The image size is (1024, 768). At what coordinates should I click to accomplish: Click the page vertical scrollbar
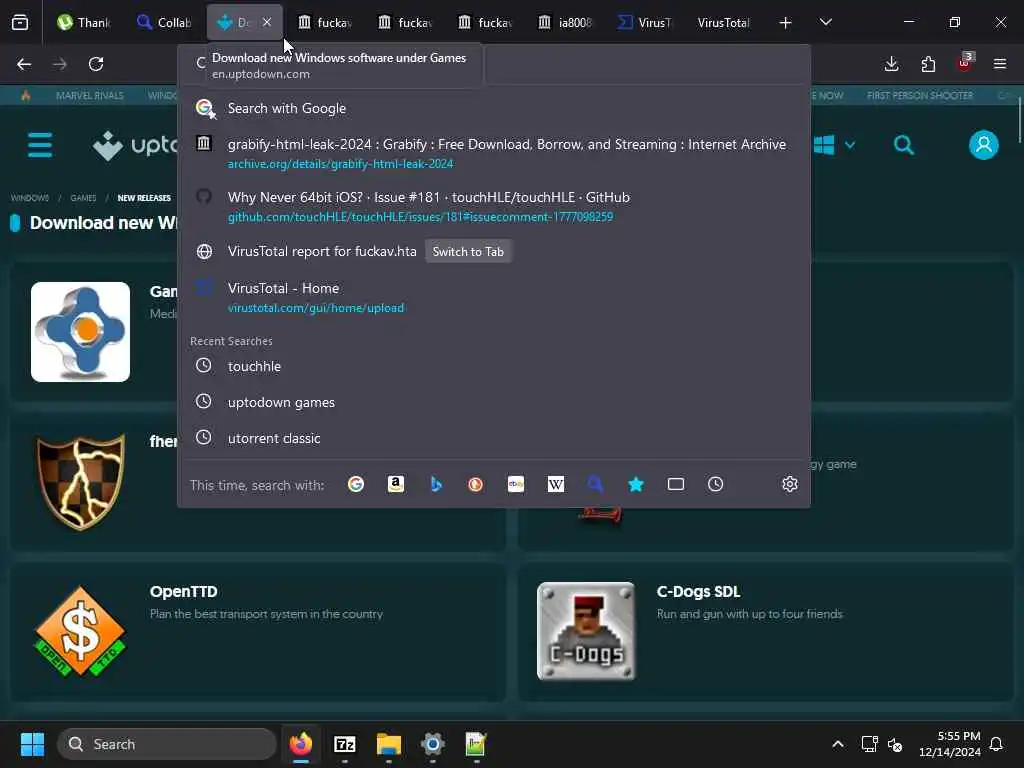1019,118
